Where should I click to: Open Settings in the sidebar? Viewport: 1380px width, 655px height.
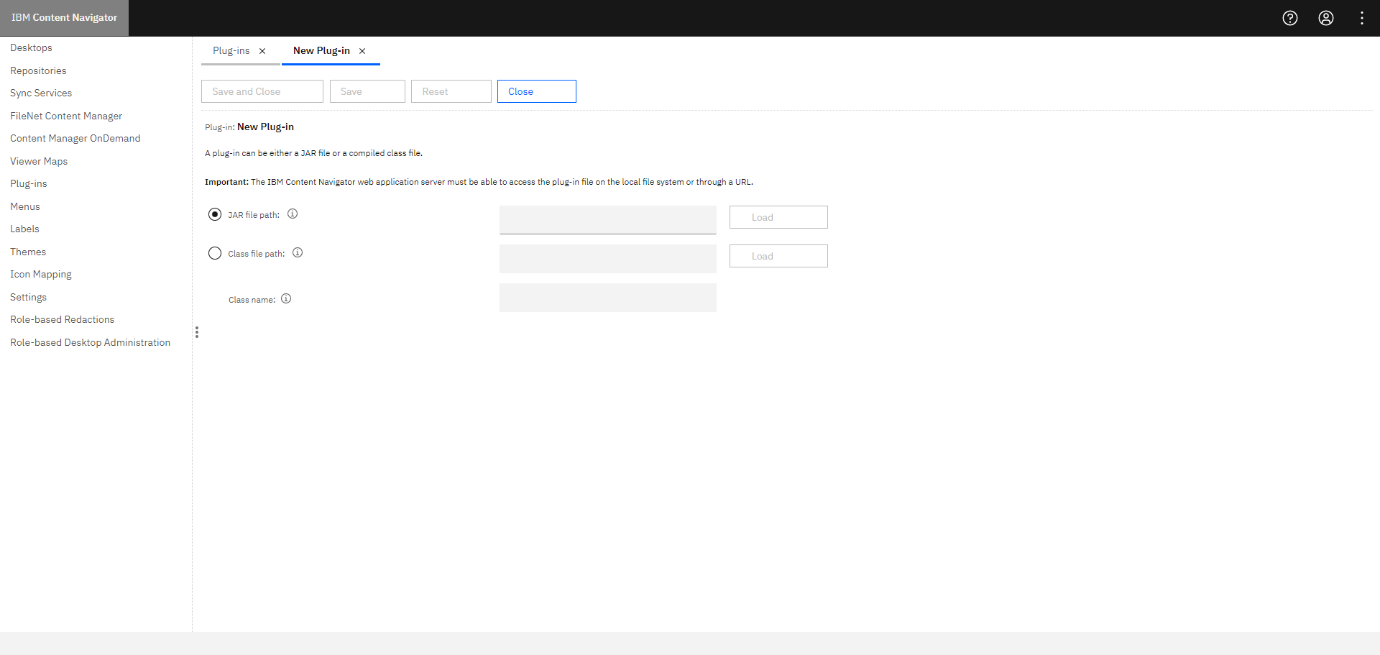(28, 296)
